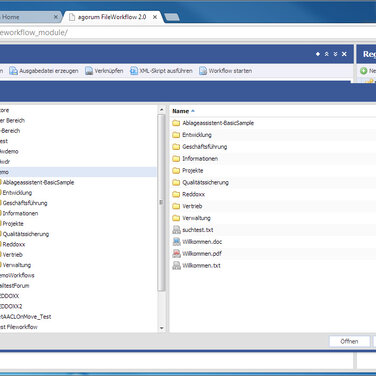Image resolution: width=376 pixels, height=376 pixels.
Task: Click the Willkommen.pdf file icon
Action: (x=176, y=253)
